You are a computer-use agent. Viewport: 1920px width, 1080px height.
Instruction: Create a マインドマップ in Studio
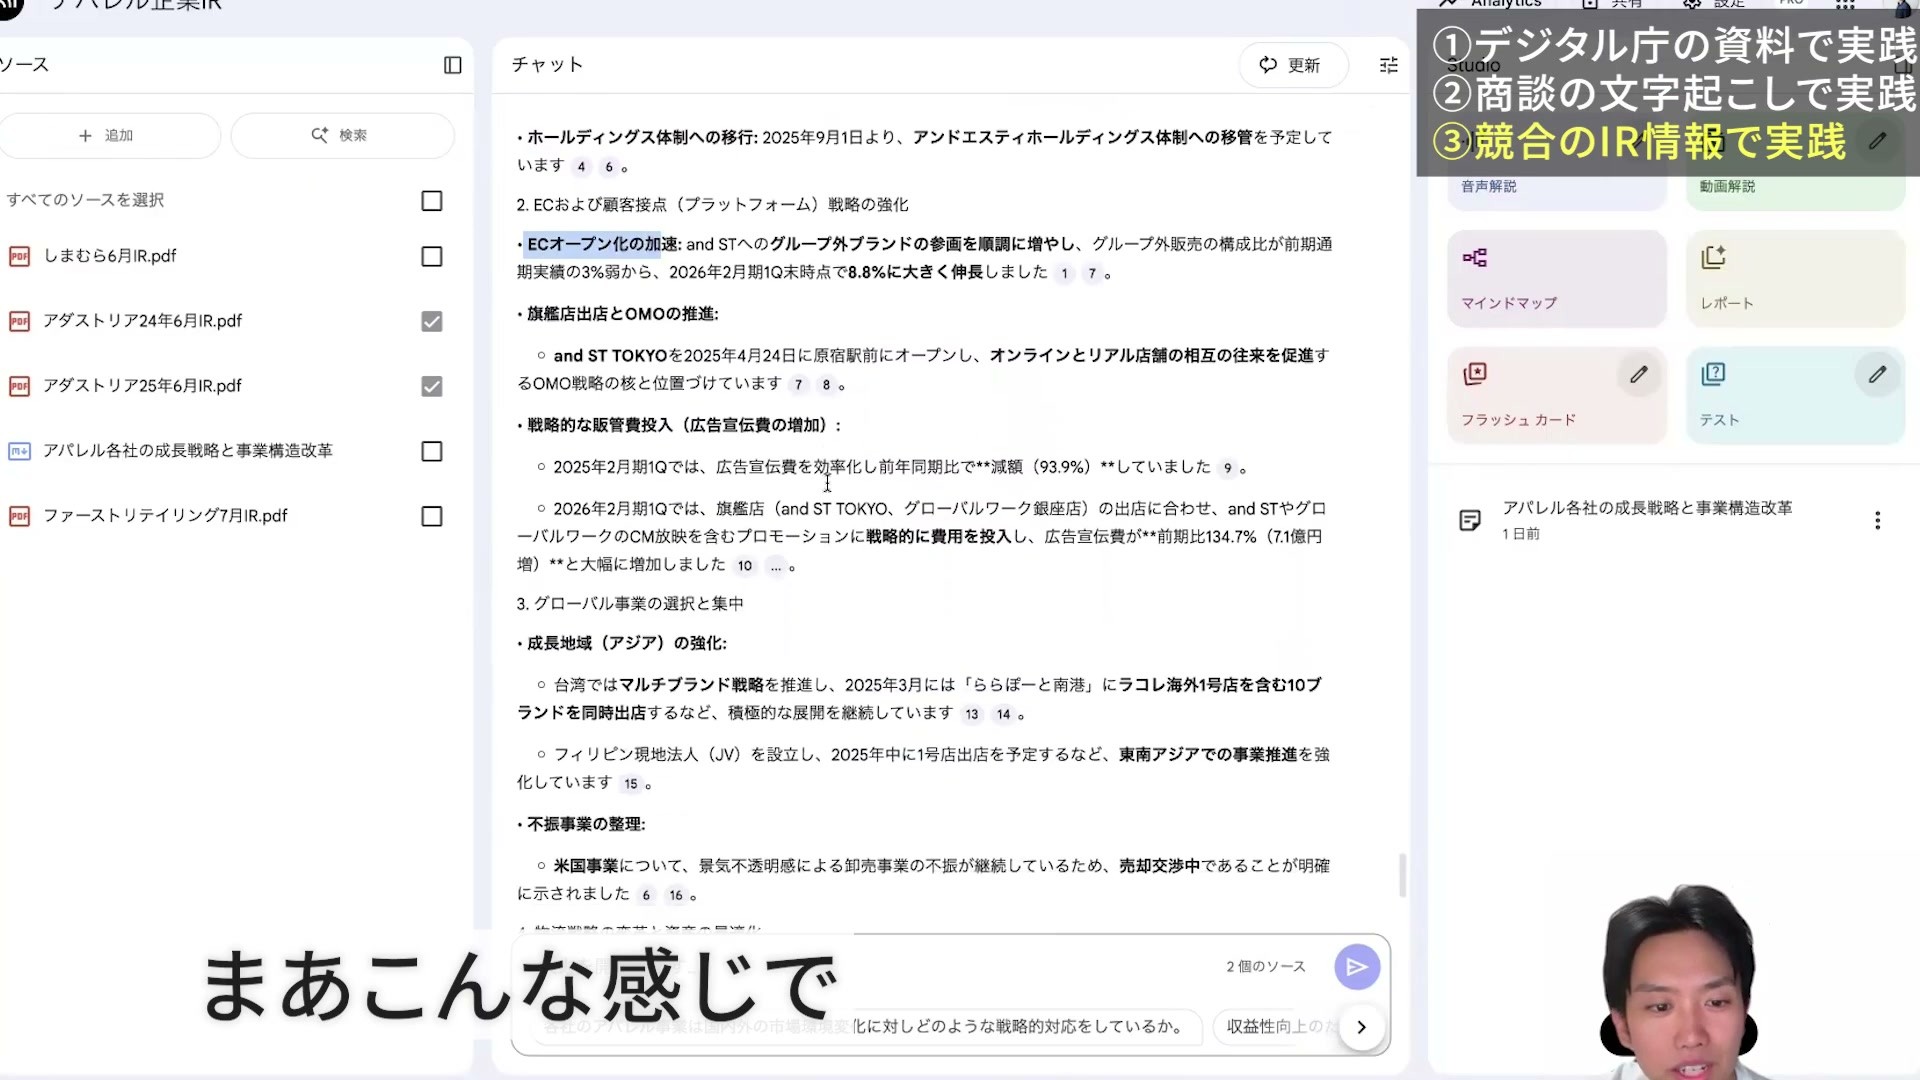tap(1556, 279)
